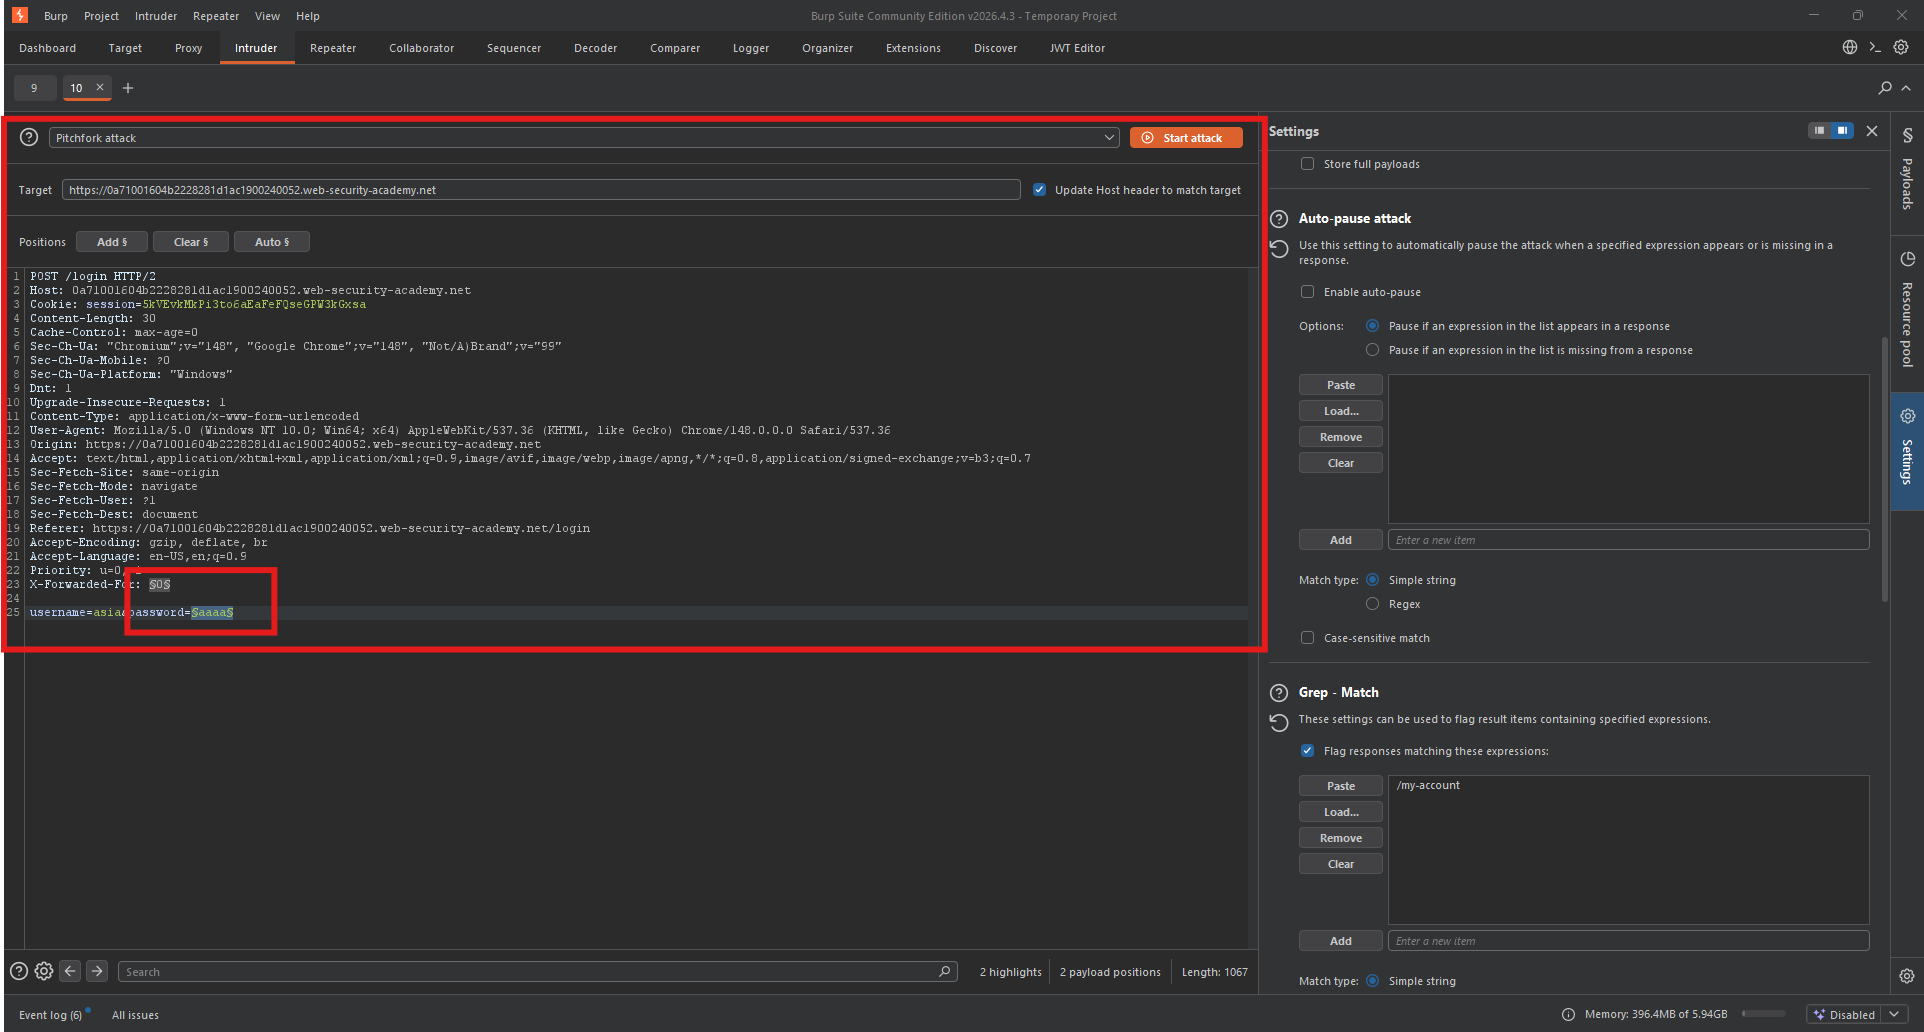
Task: Open the Repeater top tab
Action: pyautogui.click(x=333, y=48)
